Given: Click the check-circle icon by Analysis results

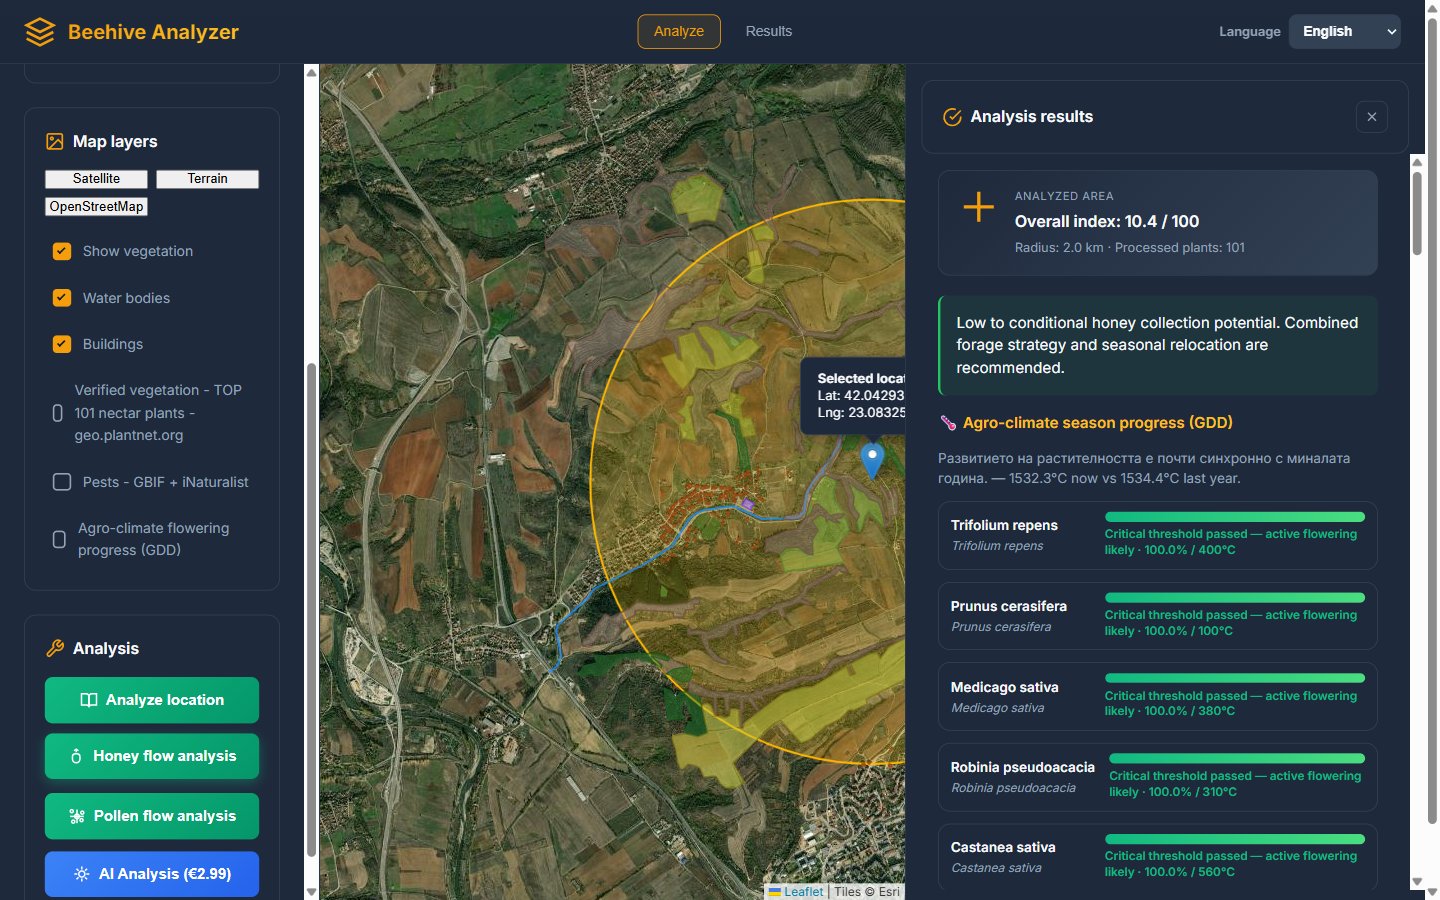Looking at the screenshot, I should [x=952, y=117].
